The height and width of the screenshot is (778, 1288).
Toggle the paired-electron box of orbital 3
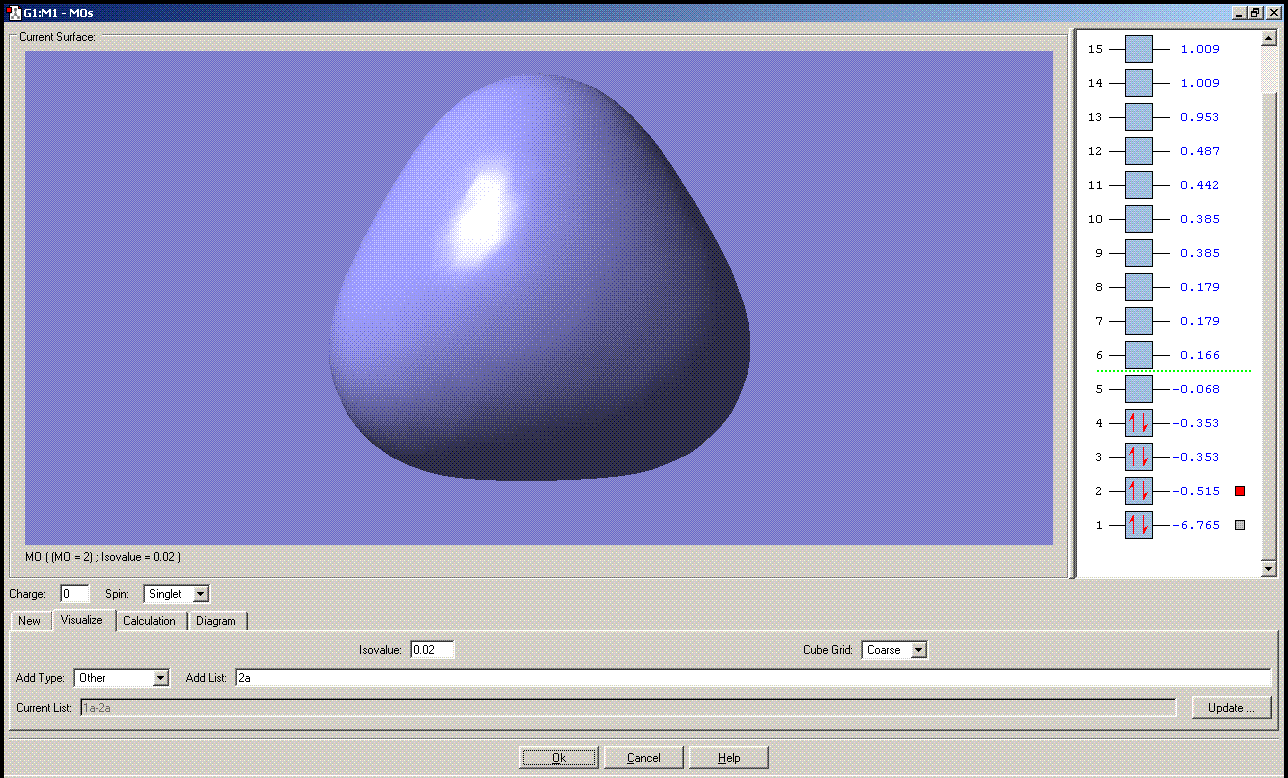1139,457
